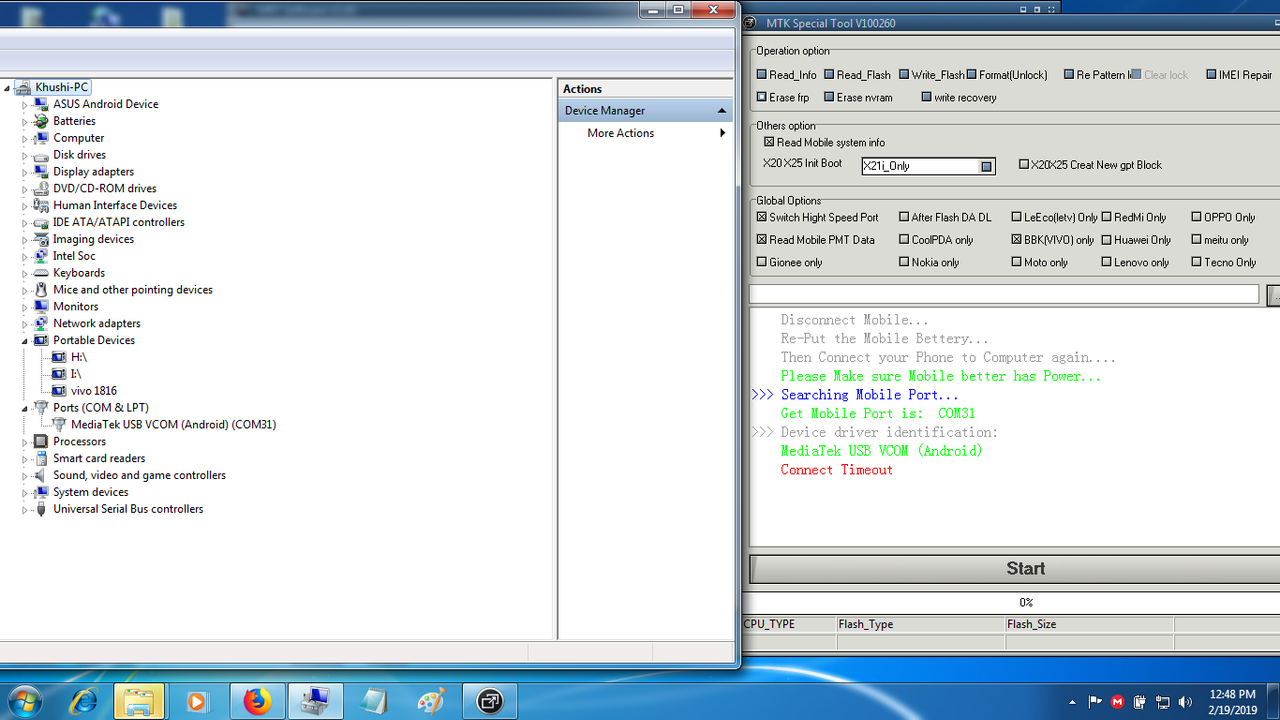Collapse the Portable Devices tree node

pos(25,341)
